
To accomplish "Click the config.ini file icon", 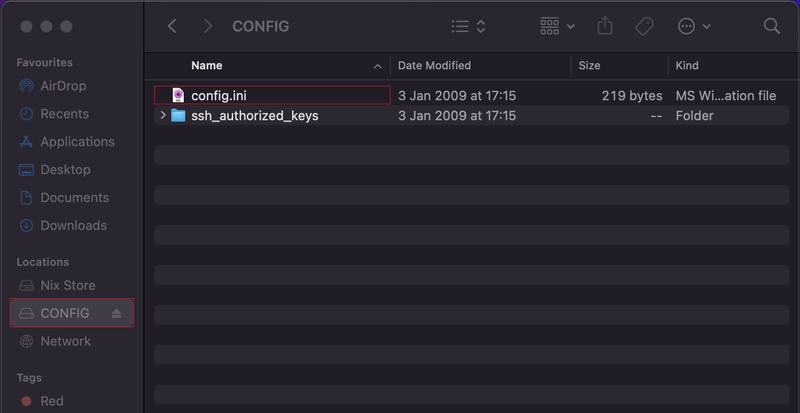I will tap(178, 95).
